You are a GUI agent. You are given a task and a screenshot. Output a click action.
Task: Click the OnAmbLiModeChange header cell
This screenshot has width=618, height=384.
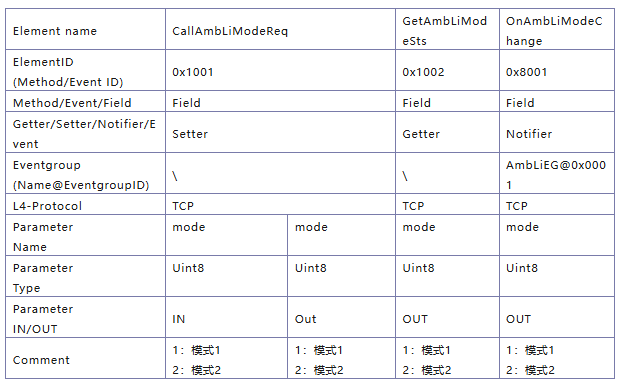557,30
